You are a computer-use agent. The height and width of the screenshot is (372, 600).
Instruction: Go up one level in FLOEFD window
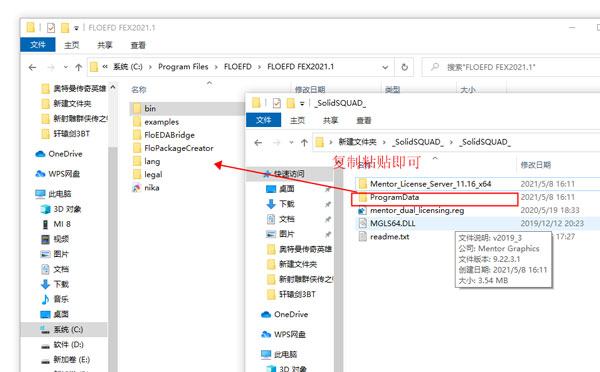coord(78,67)
